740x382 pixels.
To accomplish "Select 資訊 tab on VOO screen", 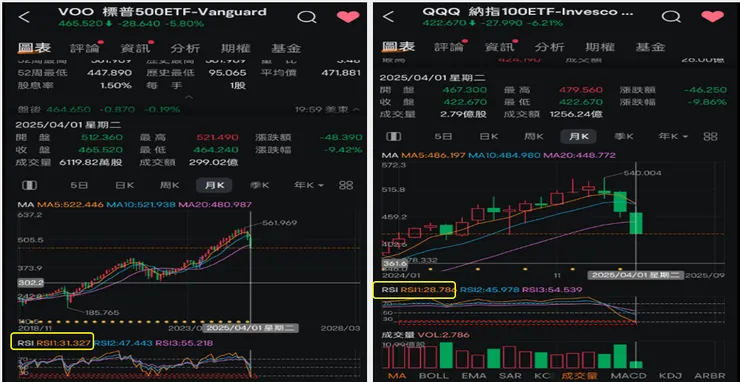I will click(x=135, y=48).
